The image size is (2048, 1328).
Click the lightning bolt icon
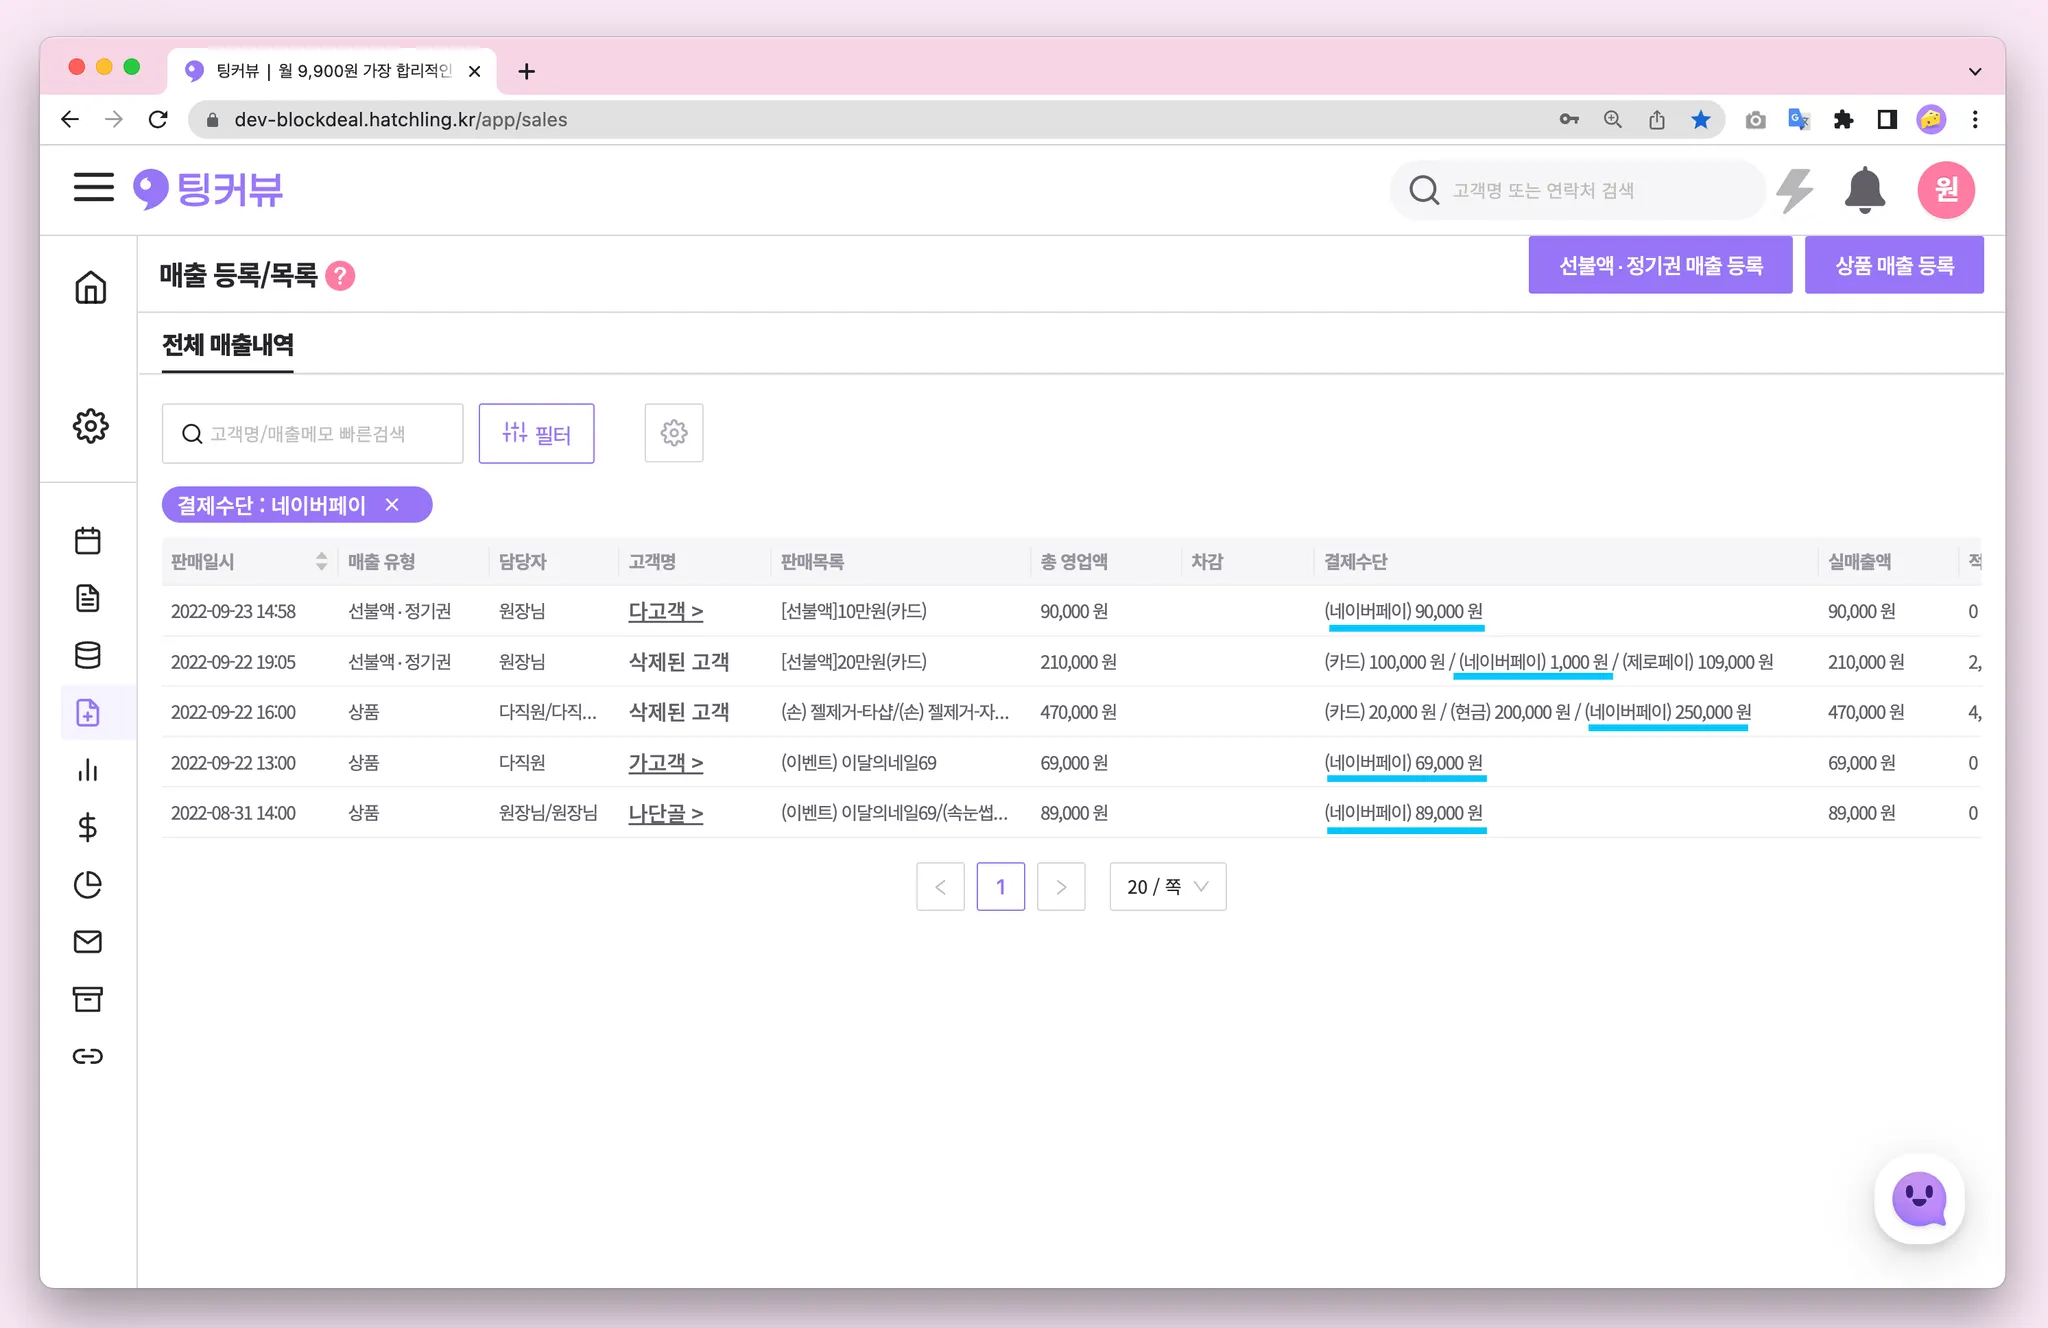click(x=1795, y=190)
